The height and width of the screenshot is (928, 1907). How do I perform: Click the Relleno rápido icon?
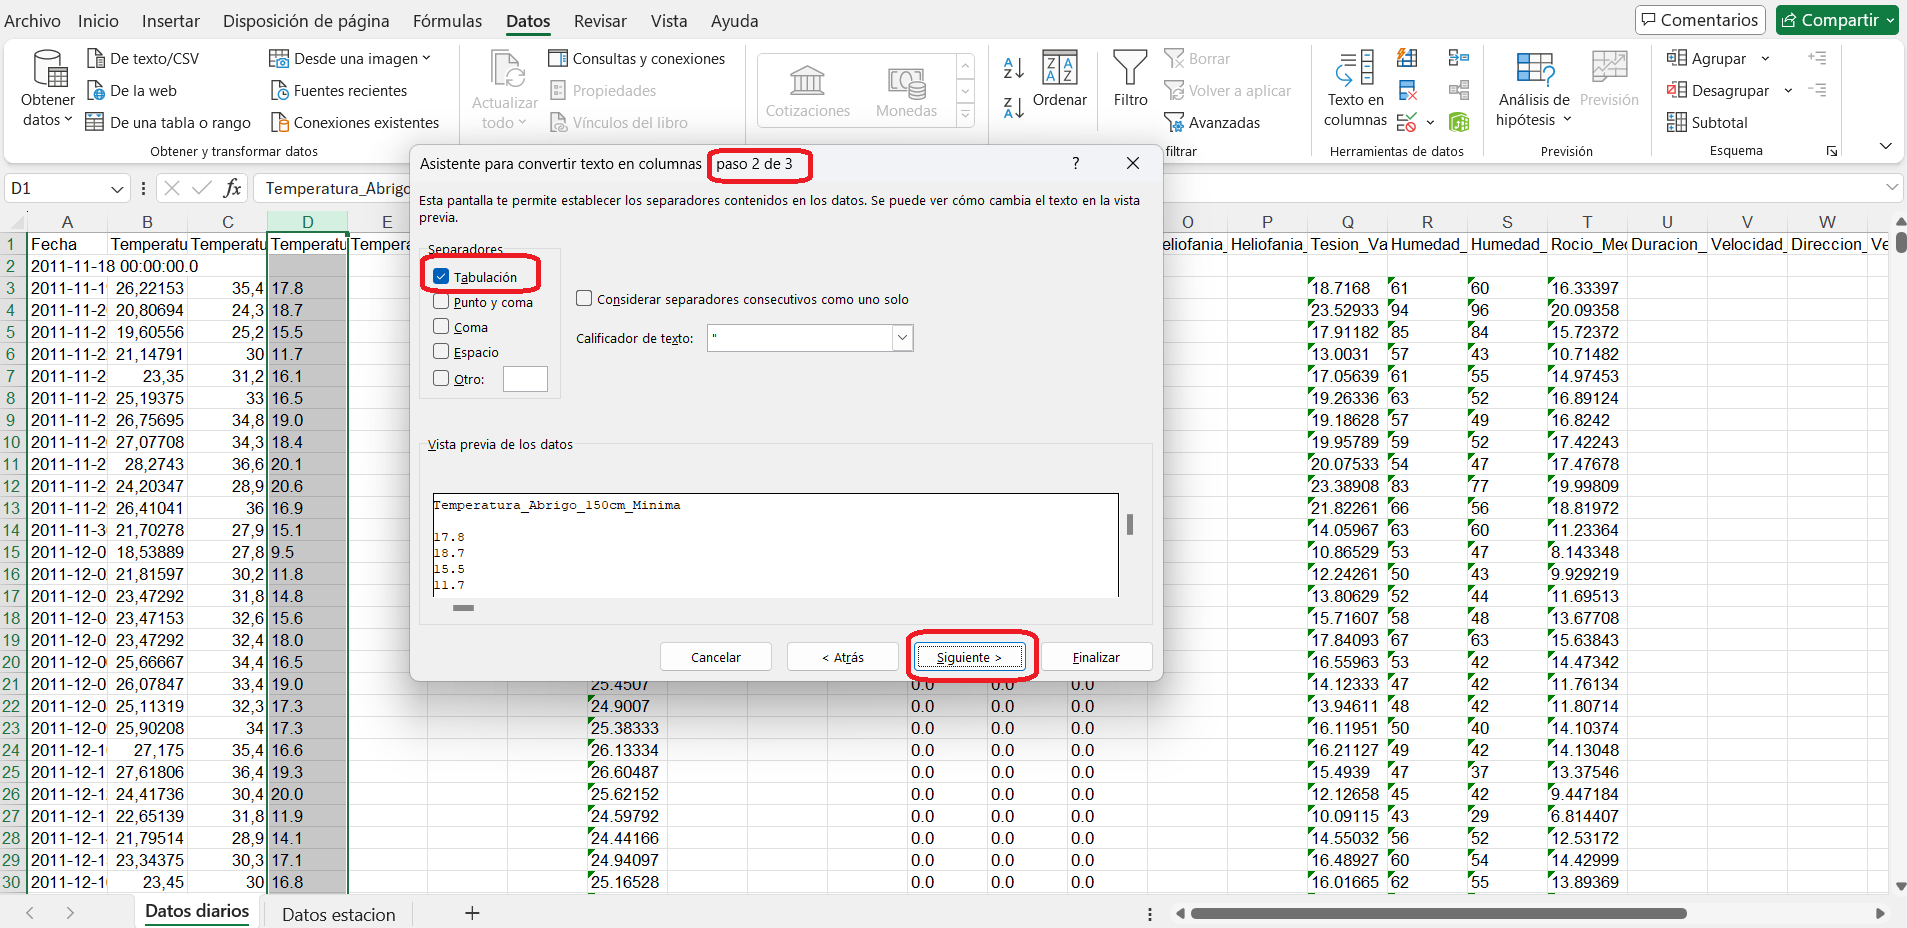pyautogui.click(x=1407, y=58)
